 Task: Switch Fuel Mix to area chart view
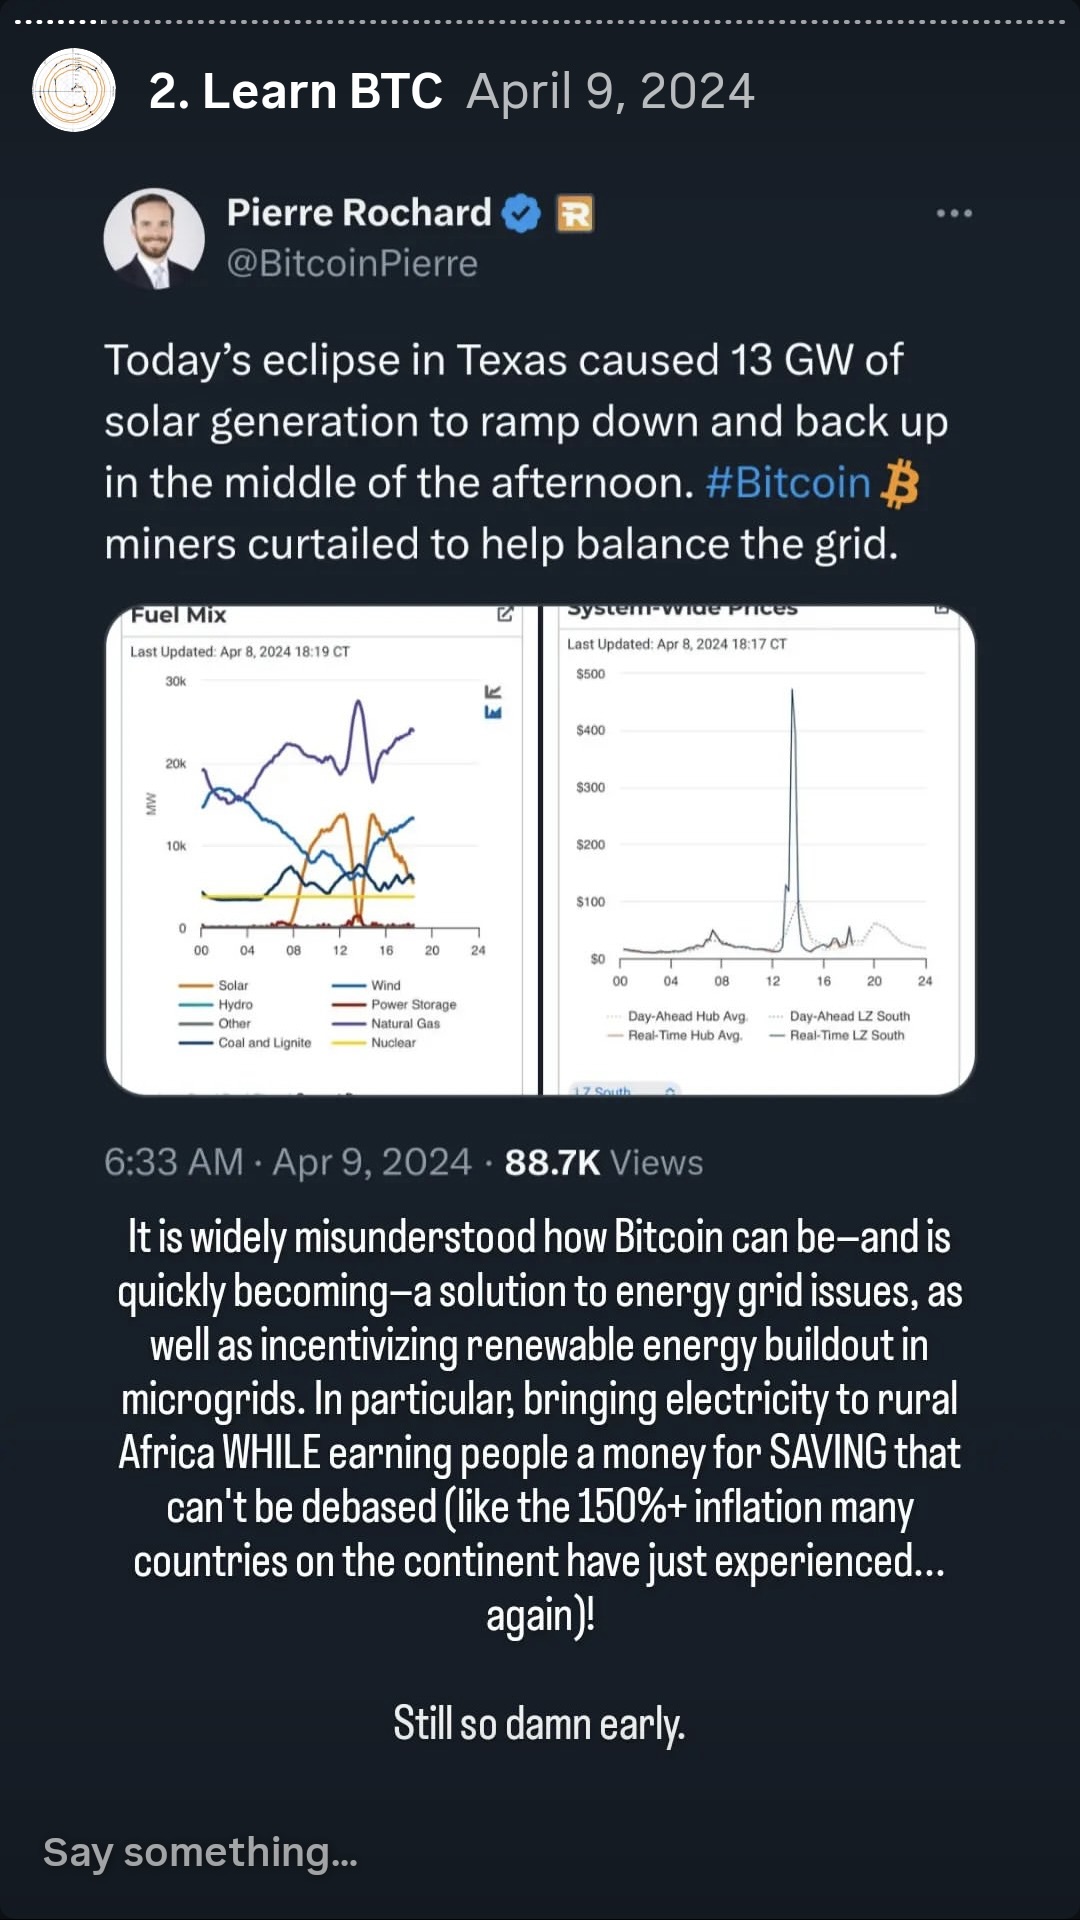click(493, 713)
